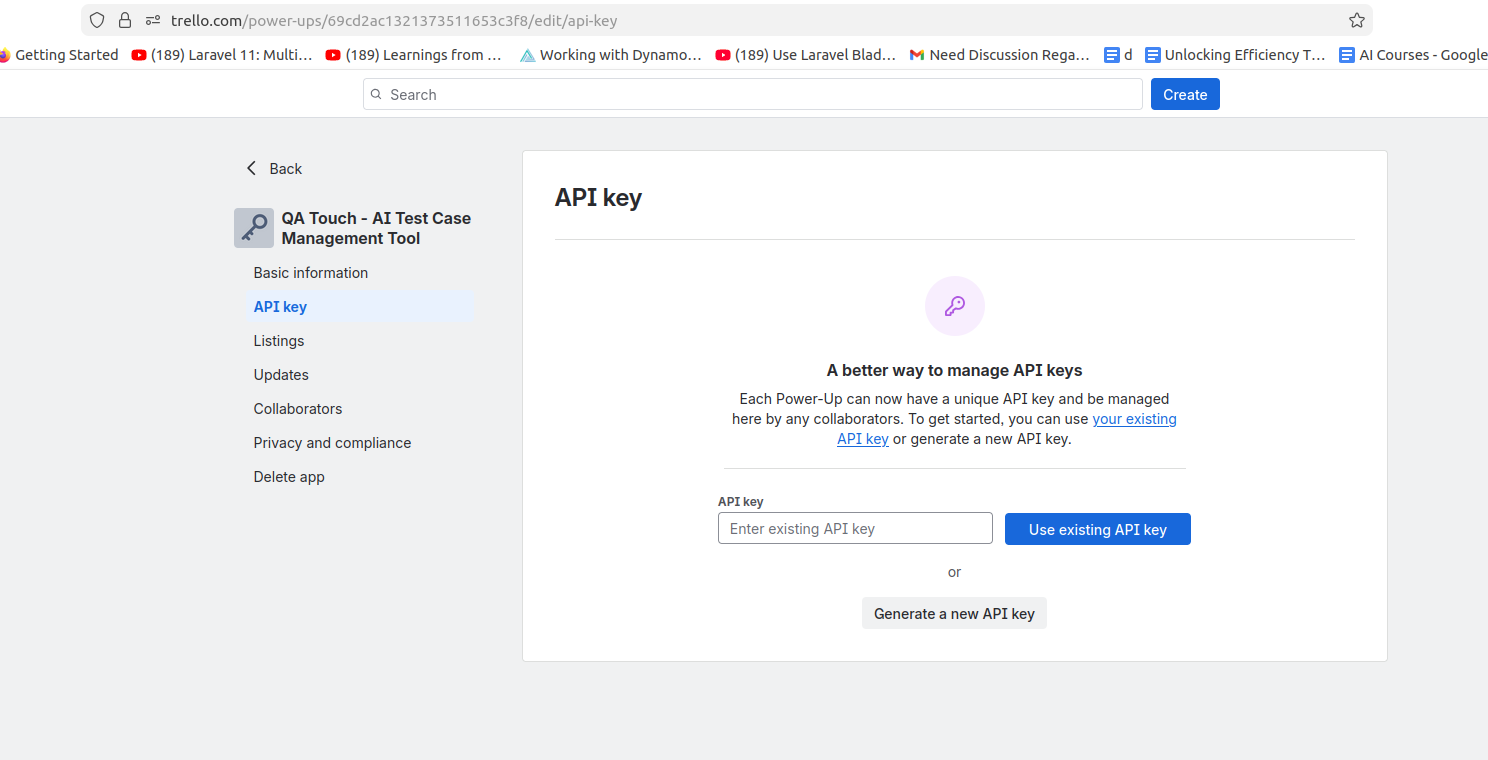Click the search magnifier icon
The height and width of the screenshot is (760, 1488).
tap(376, 95)
